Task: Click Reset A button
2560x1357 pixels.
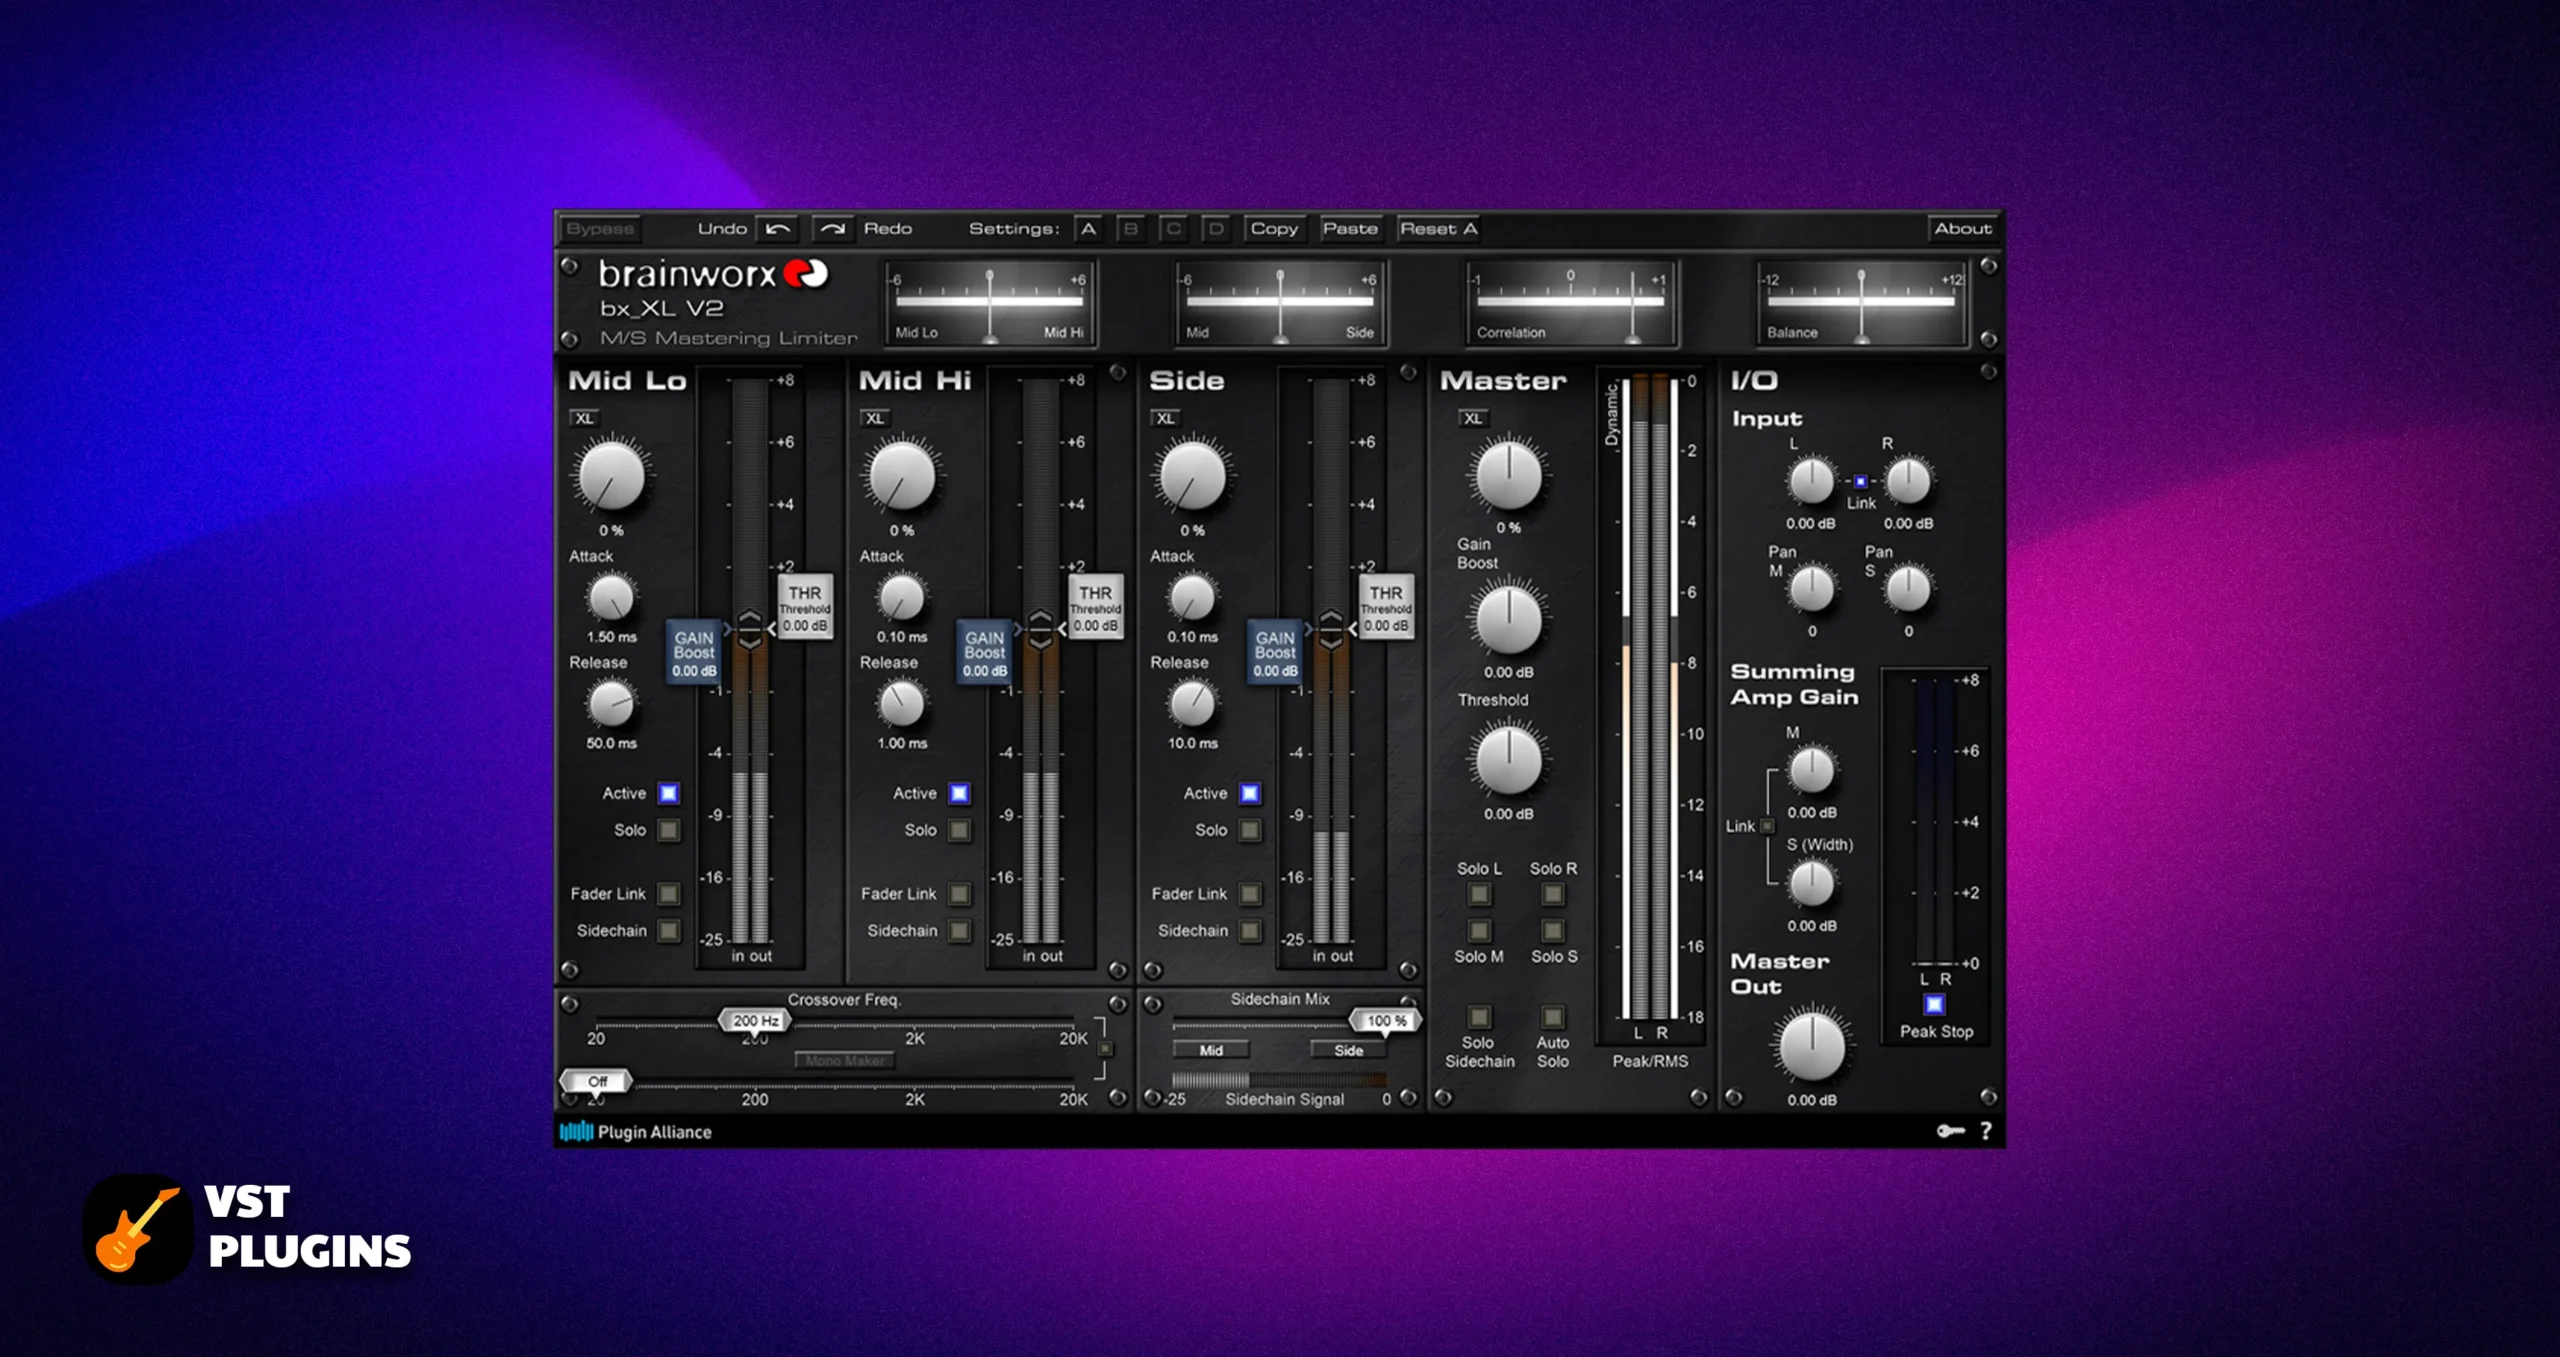Action: [1438, 229]
